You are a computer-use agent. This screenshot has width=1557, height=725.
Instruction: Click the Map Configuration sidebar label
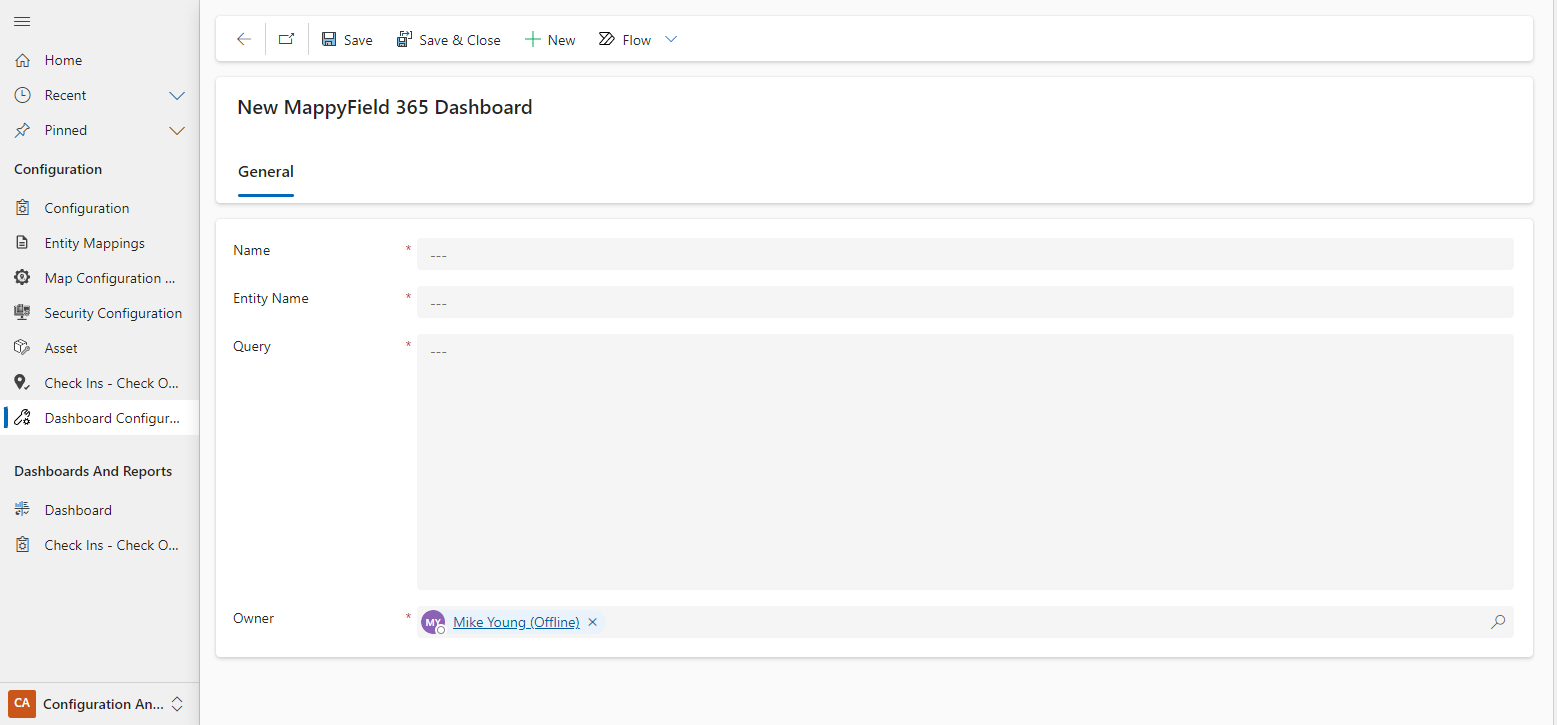point(110,278)
